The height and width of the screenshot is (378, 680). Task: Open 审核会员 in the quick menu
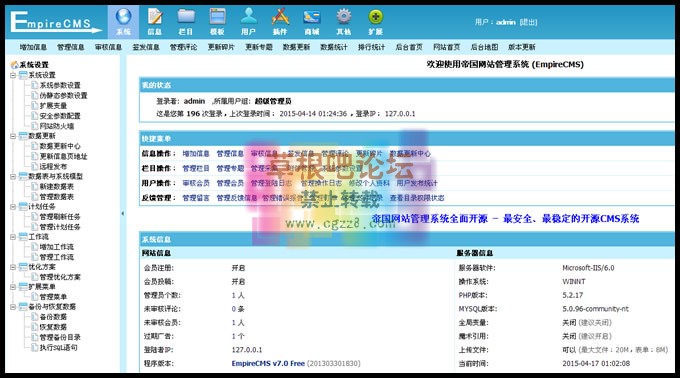(196, 183)
